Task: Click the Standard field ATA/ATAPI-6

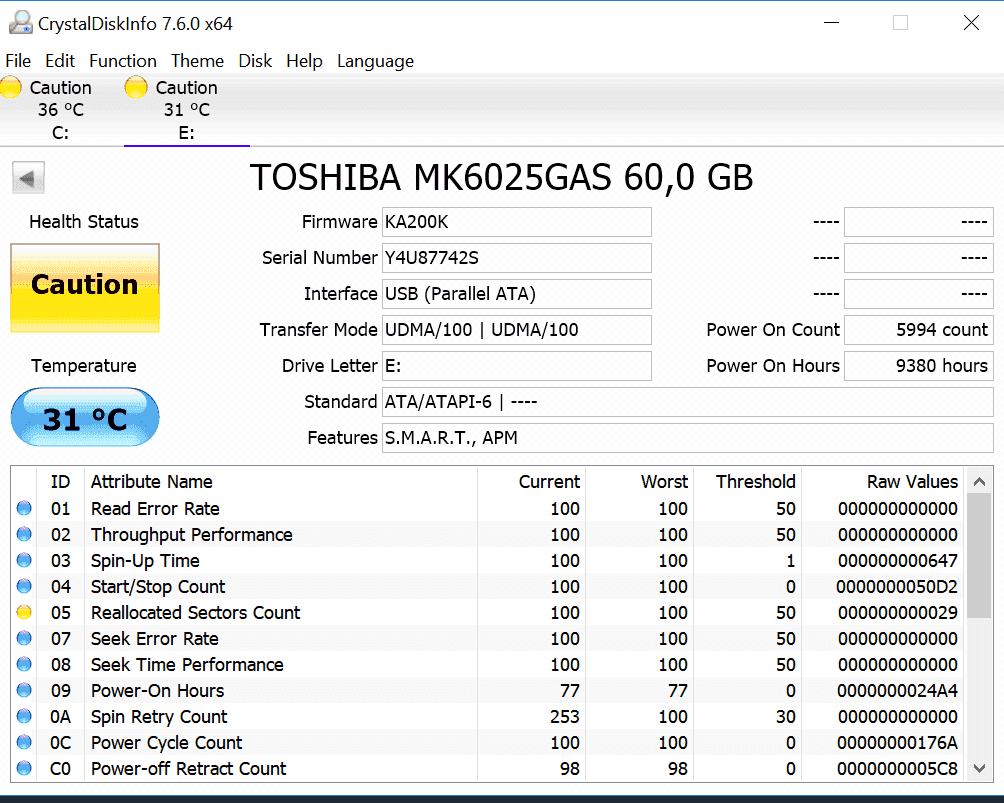Action: 688,402
